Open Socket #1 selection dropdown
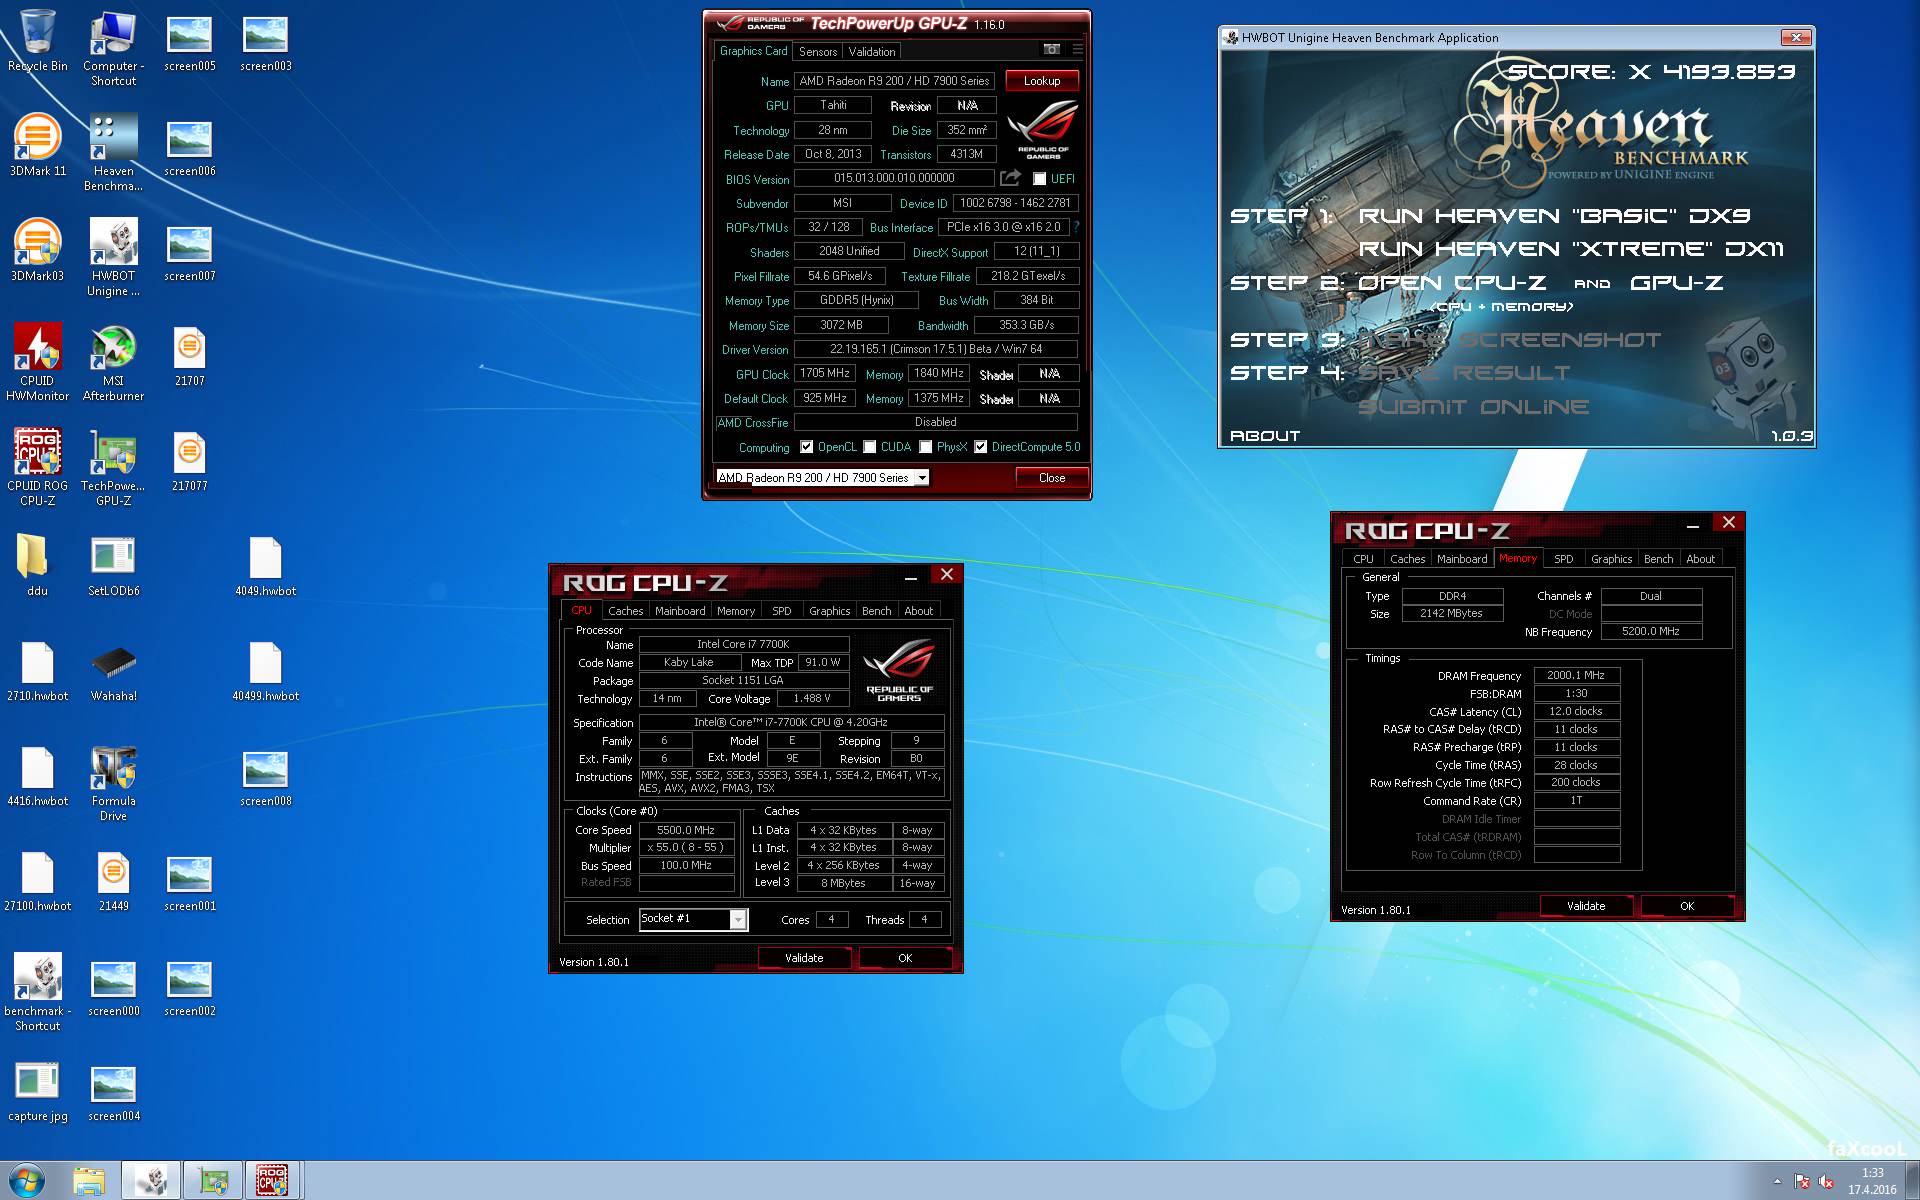 coord(738,919)
